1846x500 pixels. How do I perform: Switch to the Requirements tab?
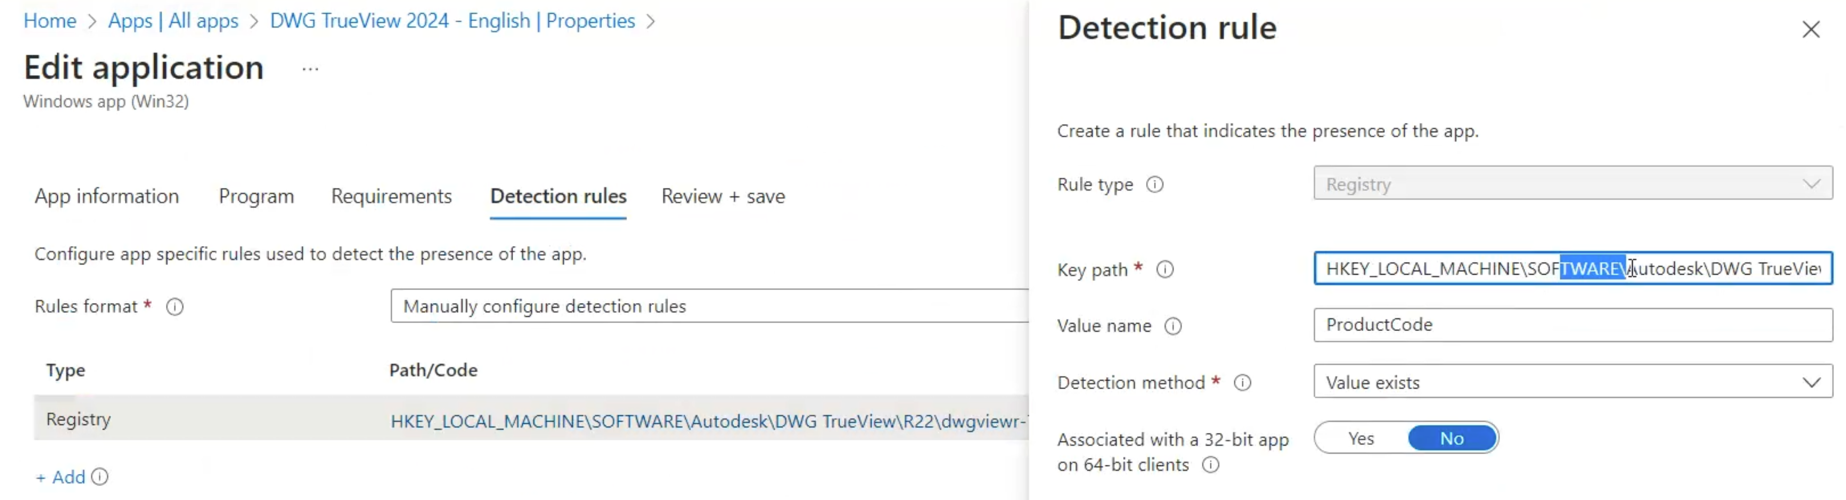point(391,196)
